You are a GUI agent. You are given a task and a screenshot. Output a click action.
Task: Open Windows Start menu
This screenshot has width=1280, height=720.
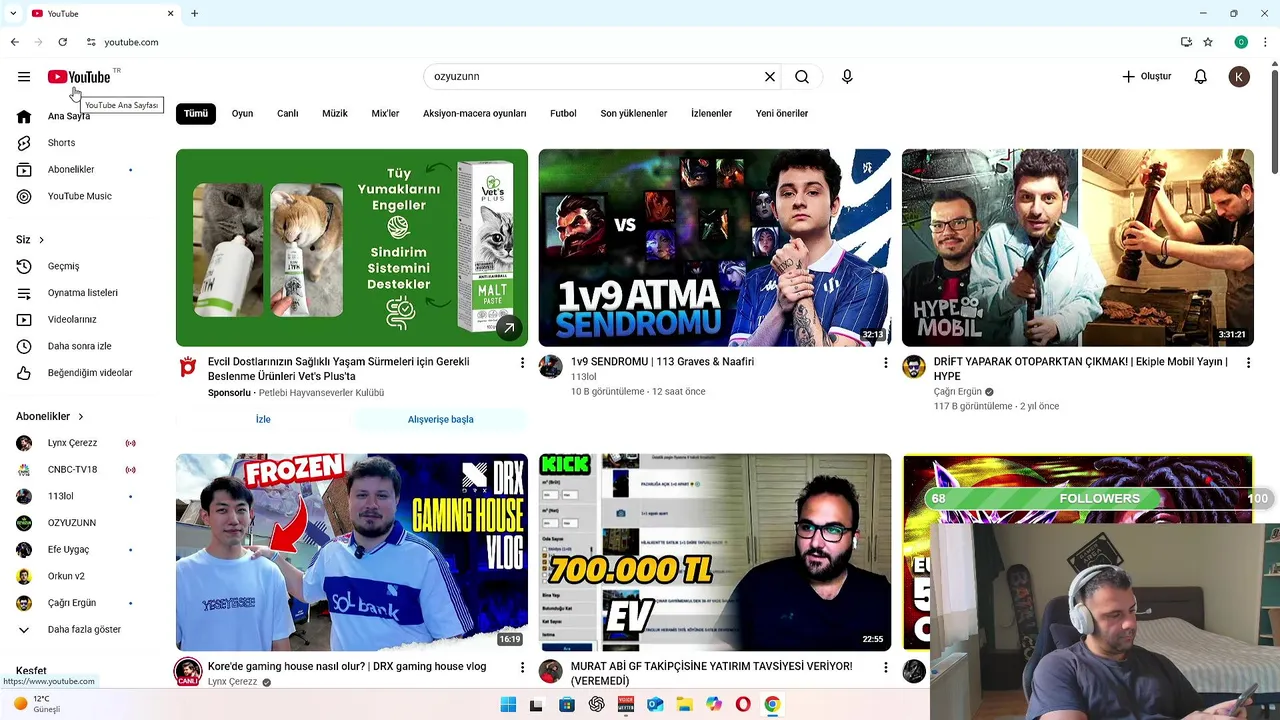coord(508,705)
